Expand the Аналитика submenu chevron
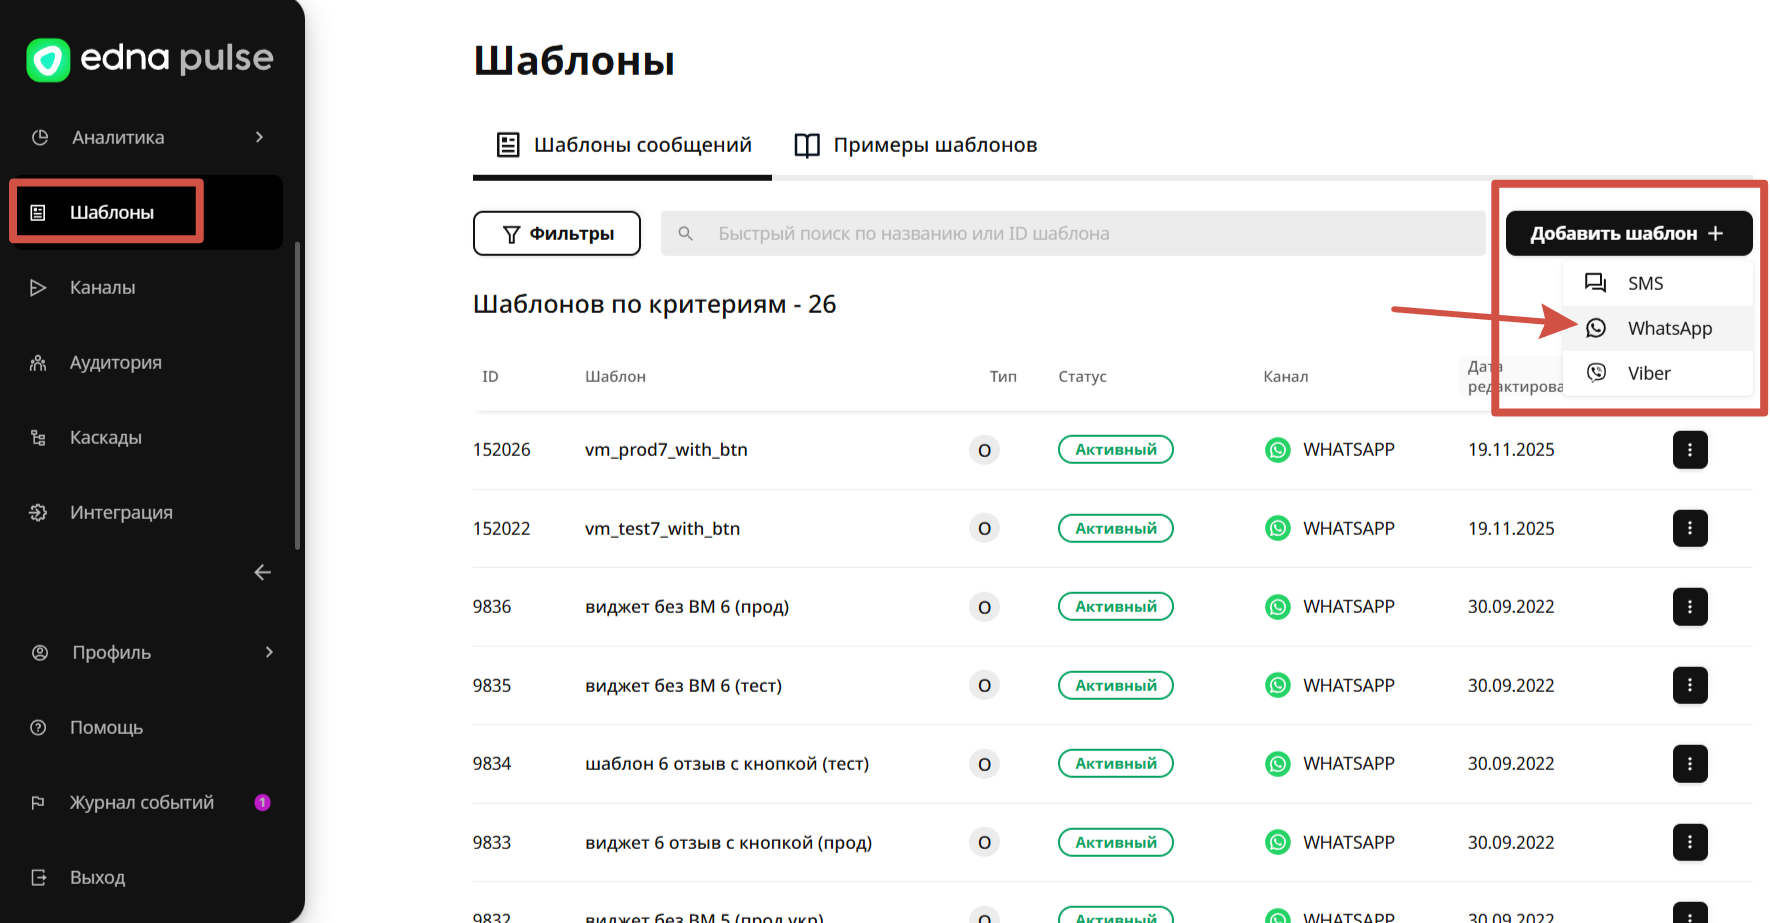 [259, 137]
